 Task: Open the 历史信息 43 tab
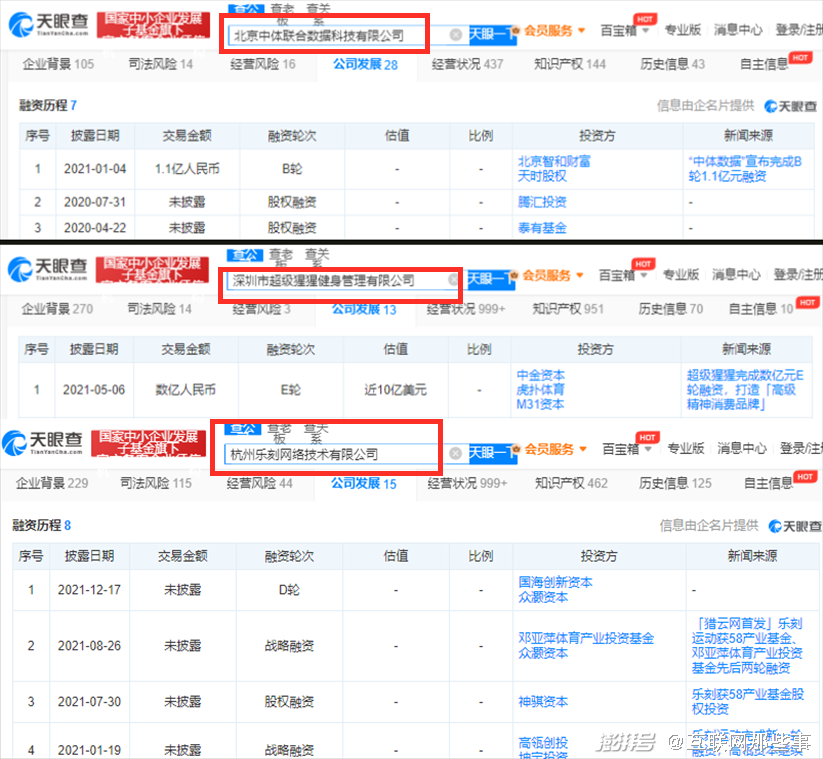(672, 65)
